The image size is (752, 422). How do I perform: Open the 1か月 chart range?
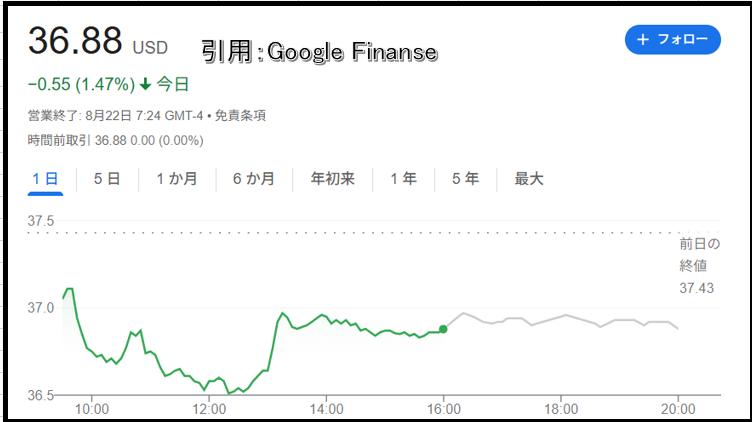pos(177,179)
